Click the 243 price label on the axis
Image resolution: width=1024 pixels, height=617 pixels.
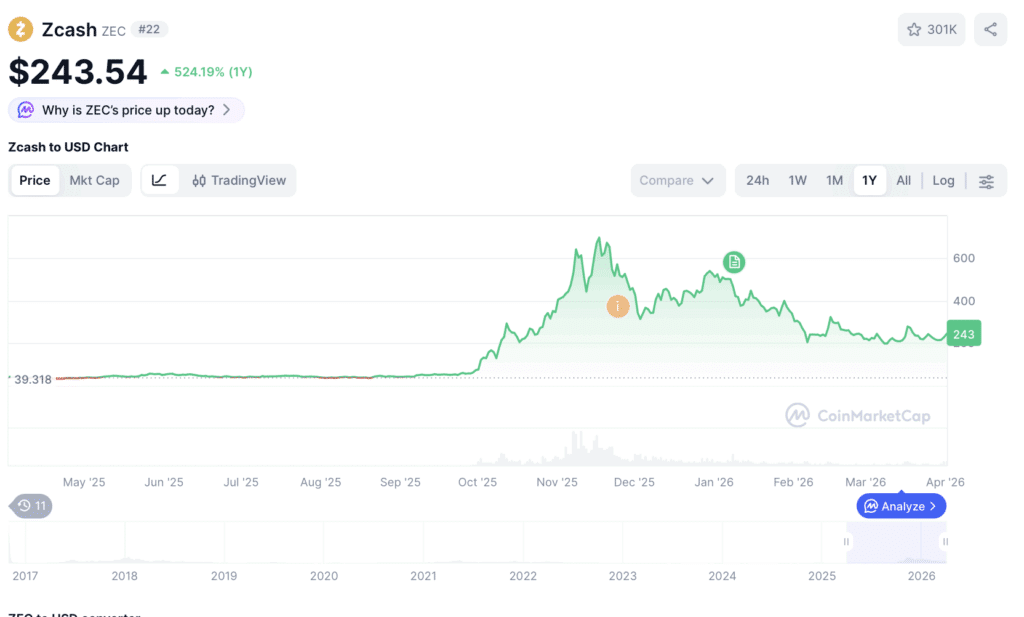click(x=962, y=333)
